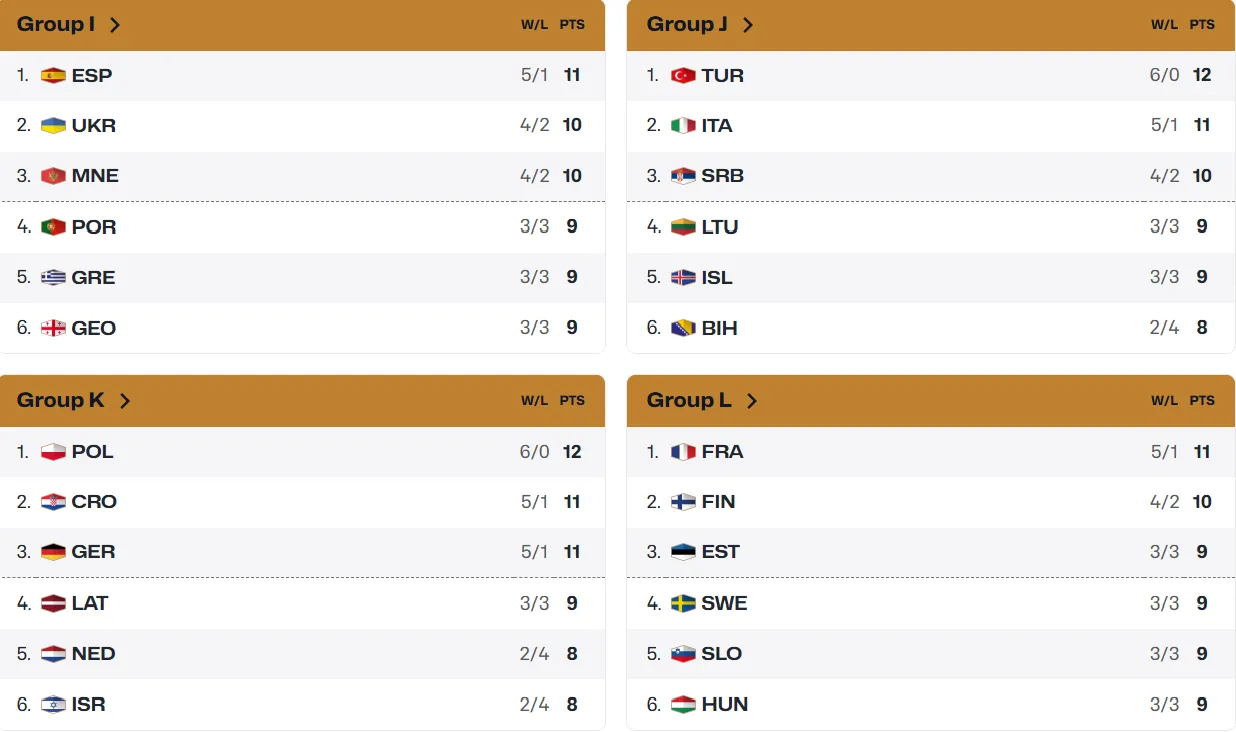1236x732 pixels.
Task: Select the UKR team row
Action: (x=302, y=126)
